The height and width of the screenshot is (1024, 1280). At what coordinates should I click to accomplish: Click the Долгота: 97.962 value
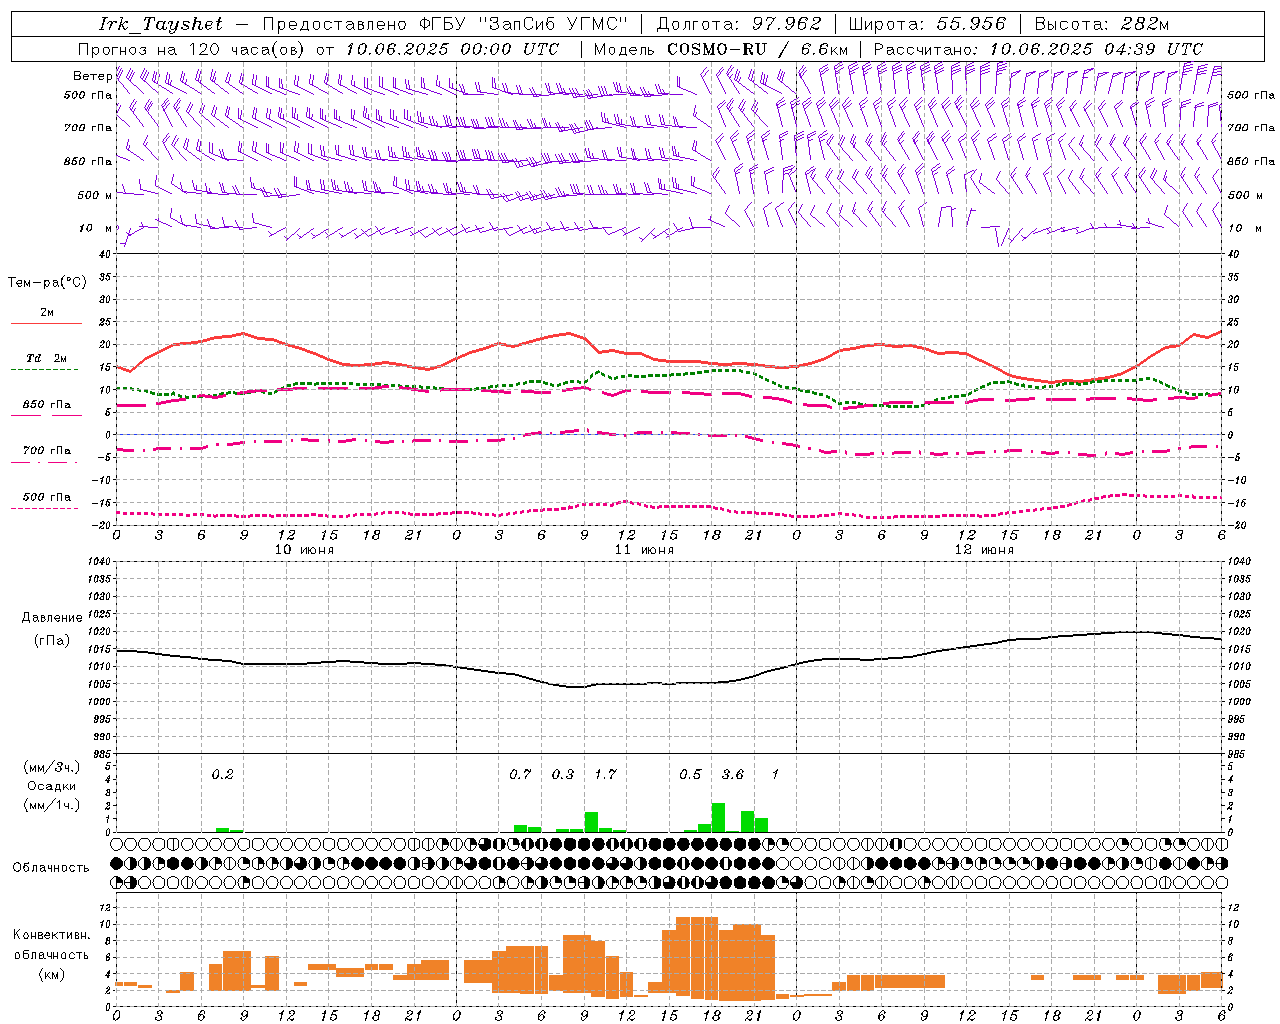[739, 24]
